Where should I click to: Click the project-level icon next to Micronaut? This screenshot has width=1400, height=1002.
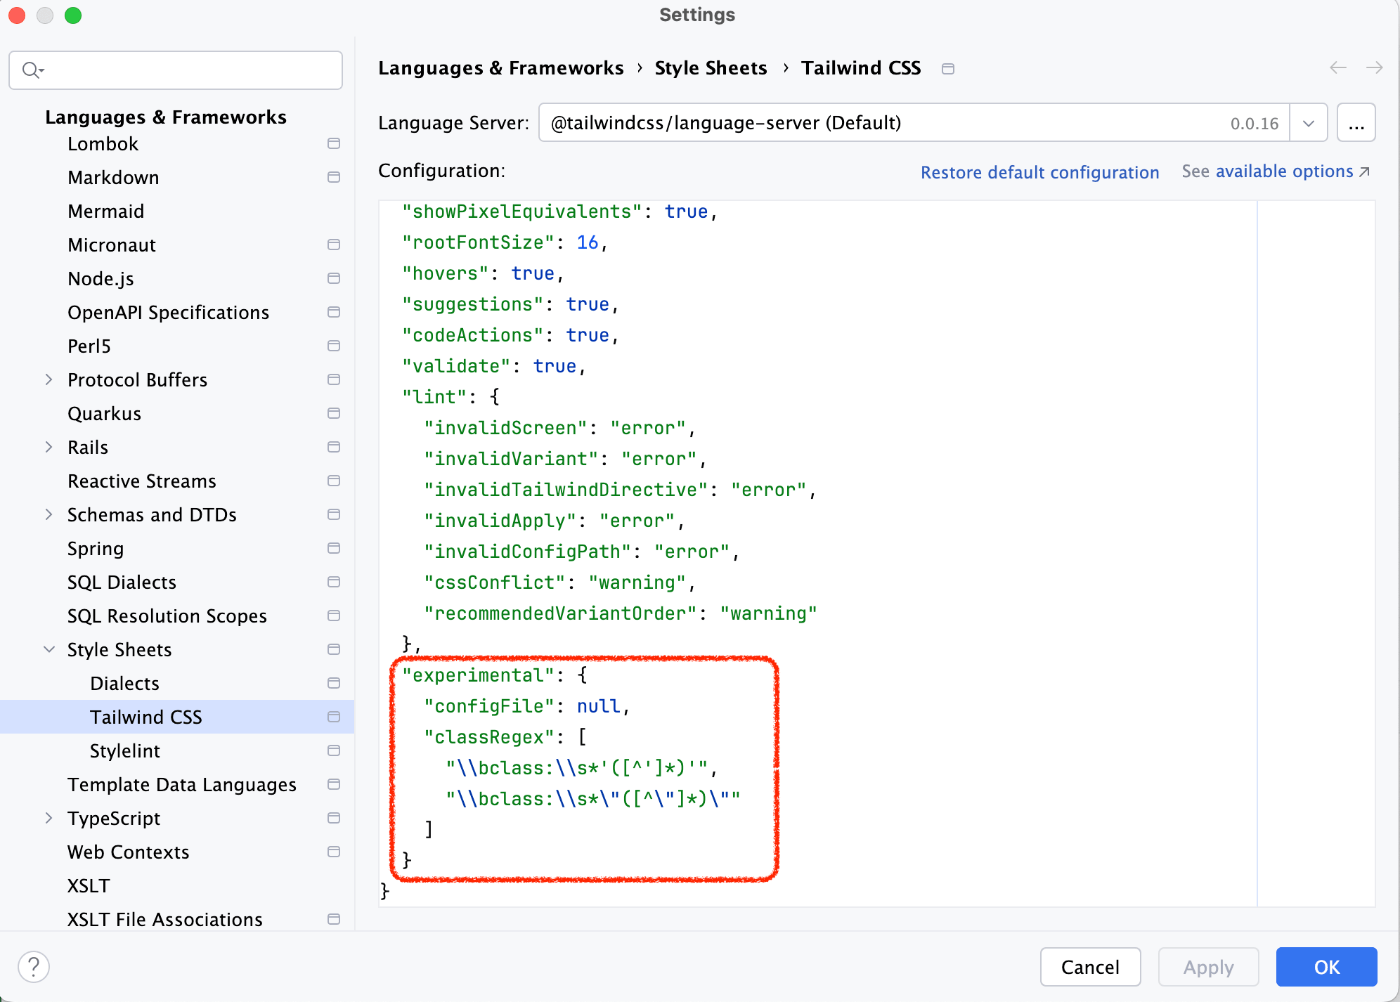coord(334,245)
